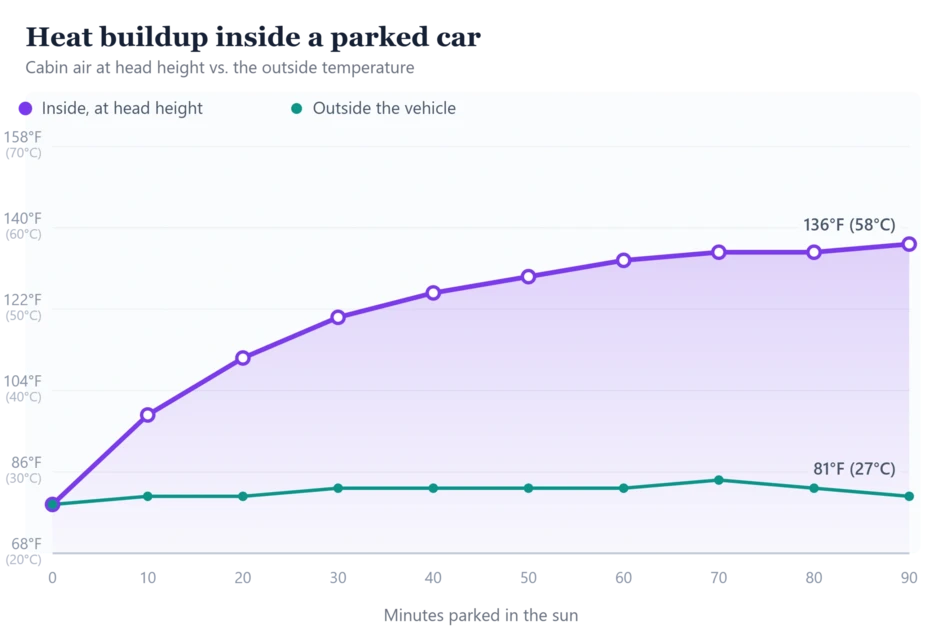940x636 pixels.
Task: Select inside data point at 50 minutes
Action: click(x=528, y=276)
